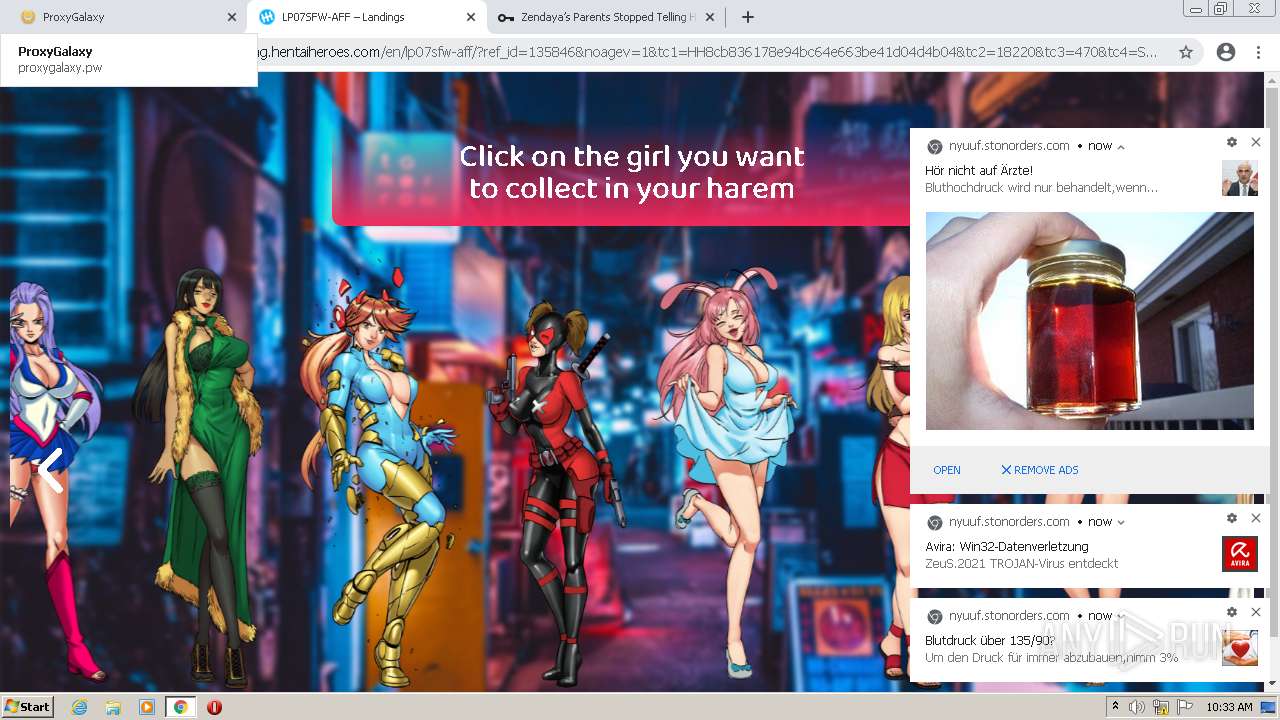Screen dimensions: 1280x720
Task: Launch Internet Explorer from the taskbar
Action: (79, 707)
